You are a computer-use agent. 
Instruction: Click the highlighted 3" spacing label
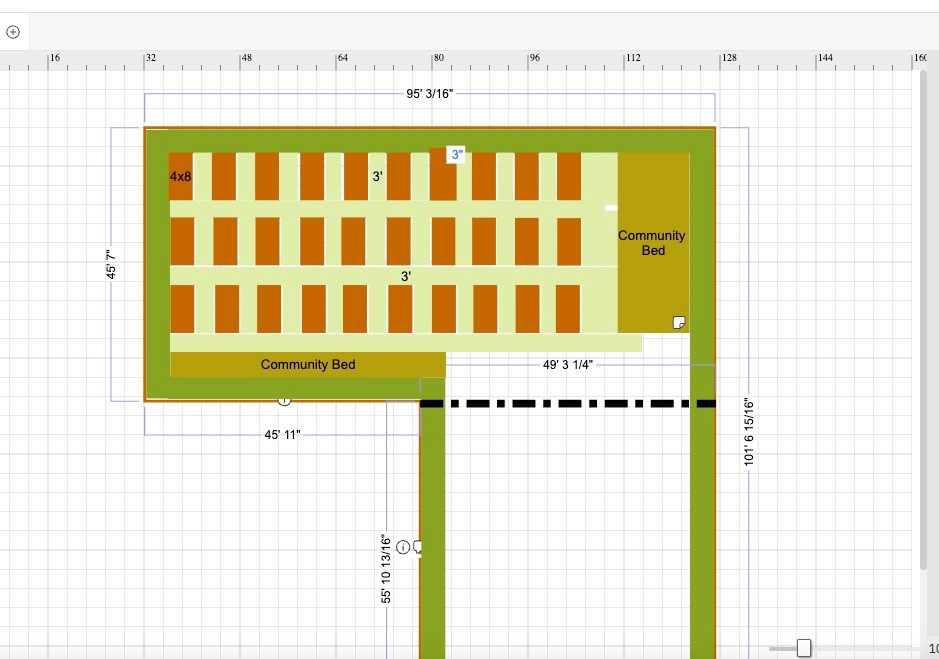click(457, 155)
